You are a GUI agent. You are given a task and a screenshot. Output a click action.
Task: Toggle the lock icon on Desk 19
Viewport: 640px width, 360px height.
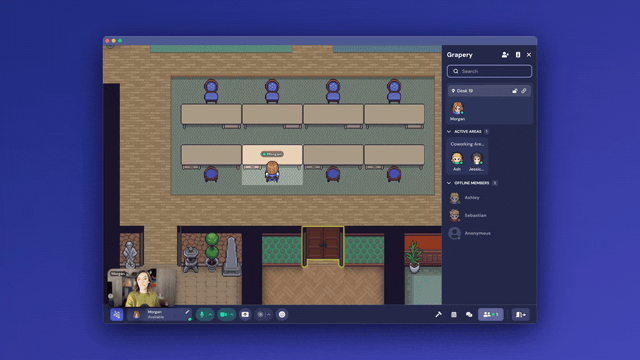point(515,91)
